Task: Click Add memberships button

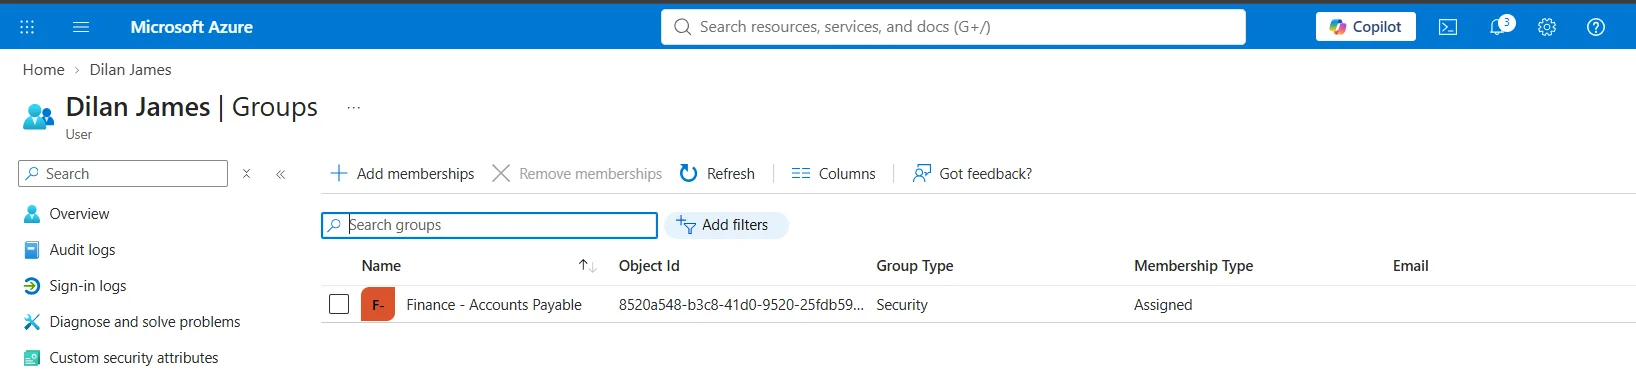Action: pyautogui.click(x=402, y=174)
